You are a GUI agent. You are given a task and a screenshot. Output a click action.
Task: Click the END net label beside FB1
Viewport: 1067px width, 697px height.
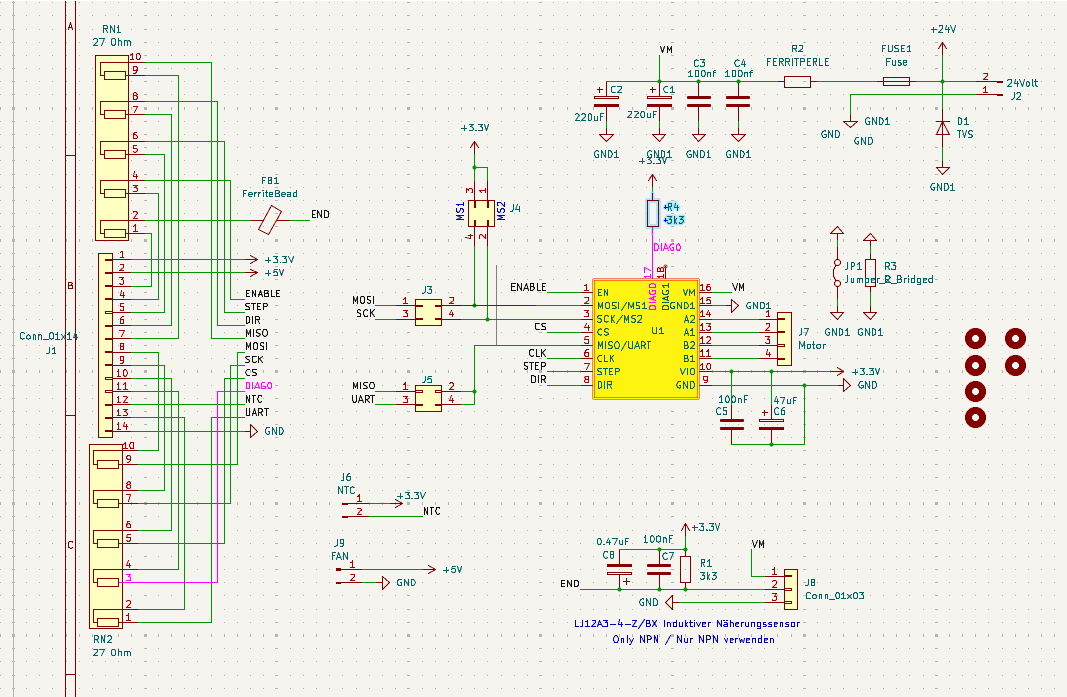(x=320, y=214)
